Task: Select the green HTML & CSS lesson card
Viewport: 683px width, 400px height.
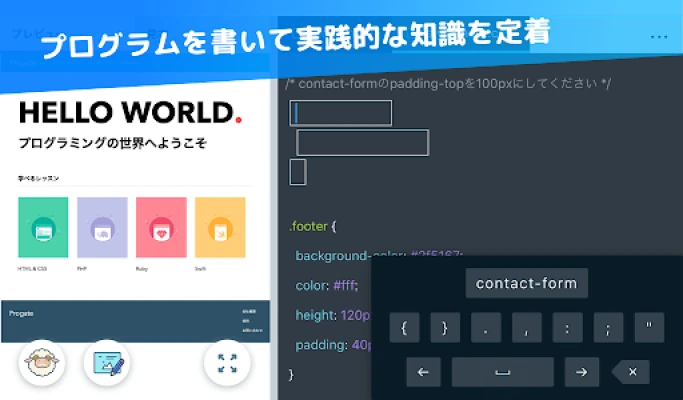Action: pyautogui.click(x=43, y=228)
